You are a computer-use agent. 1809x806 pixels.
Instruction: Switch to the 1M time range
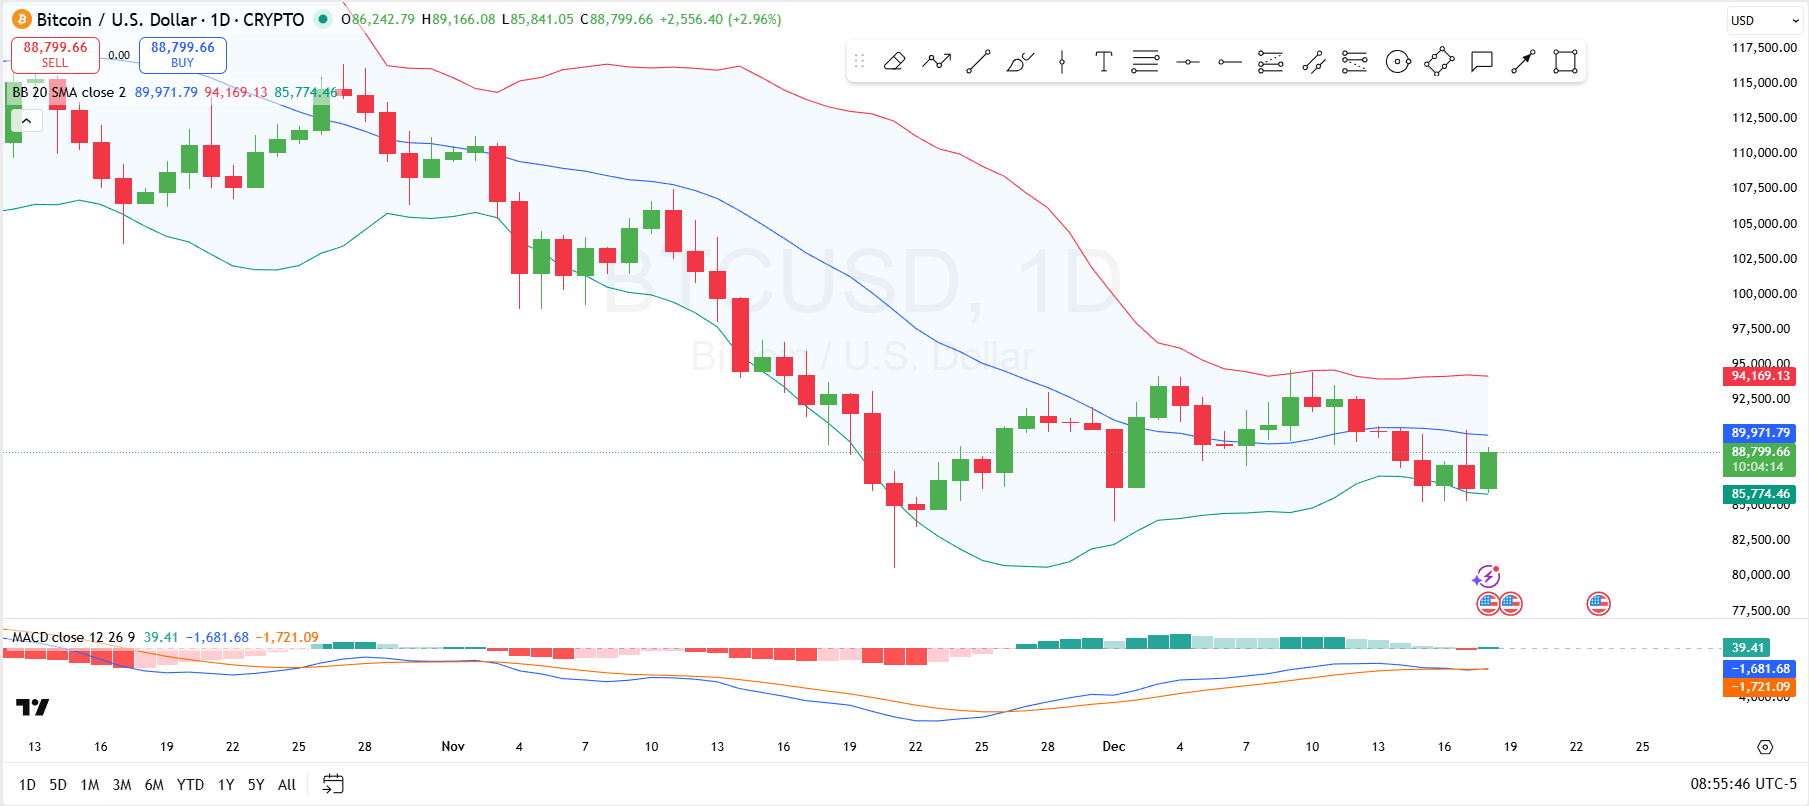click(90, 785)
